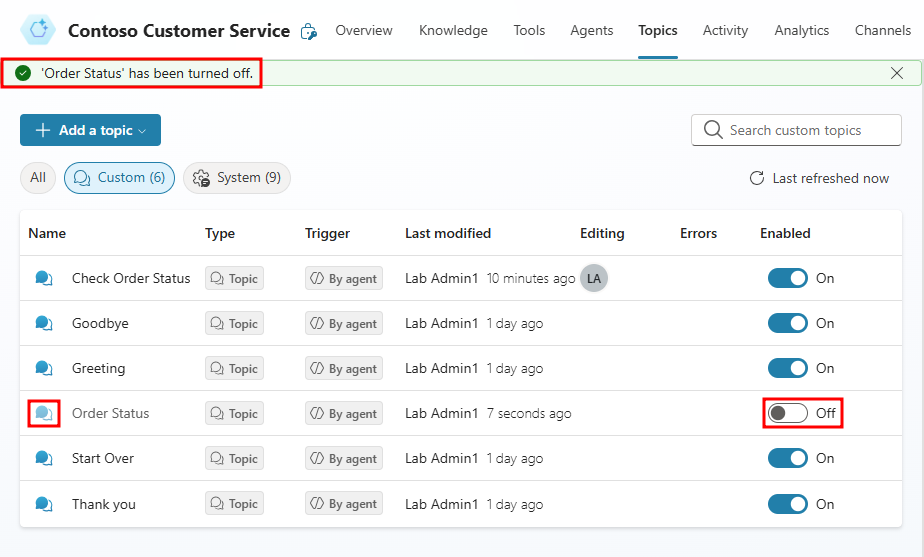Image resolution: width=924 pixels, height=557 pixels.
Task: Click the Contoso Customer Service title
Action: coord(179,31)
